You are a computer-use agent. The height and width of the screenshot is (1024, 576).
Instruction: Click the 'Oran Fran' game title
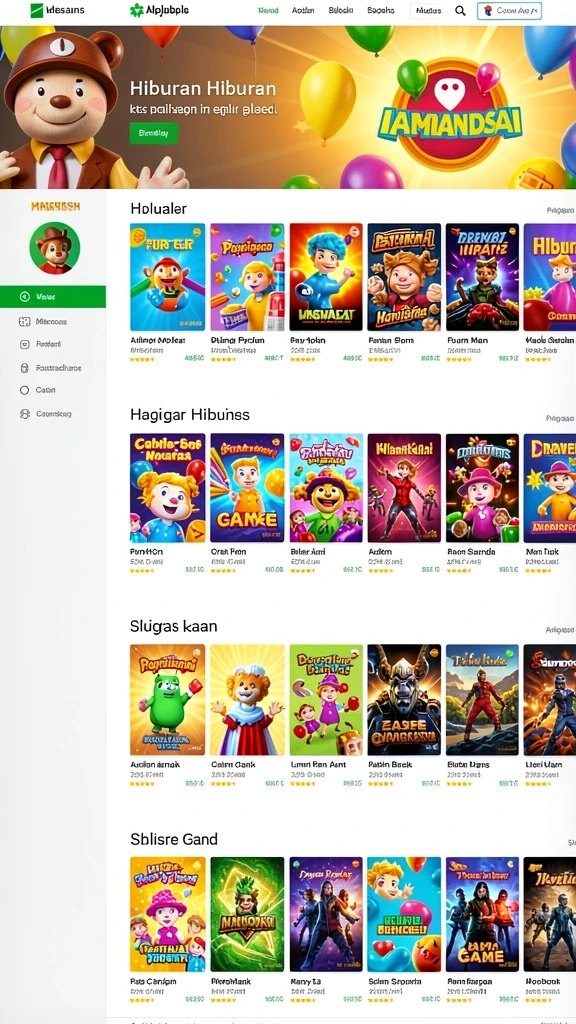(228, 552)
